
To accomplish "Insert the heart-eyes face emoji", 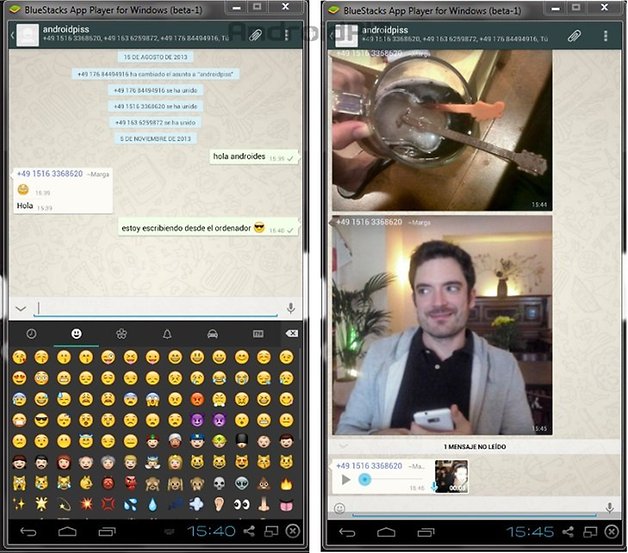I will pos(19,378).
